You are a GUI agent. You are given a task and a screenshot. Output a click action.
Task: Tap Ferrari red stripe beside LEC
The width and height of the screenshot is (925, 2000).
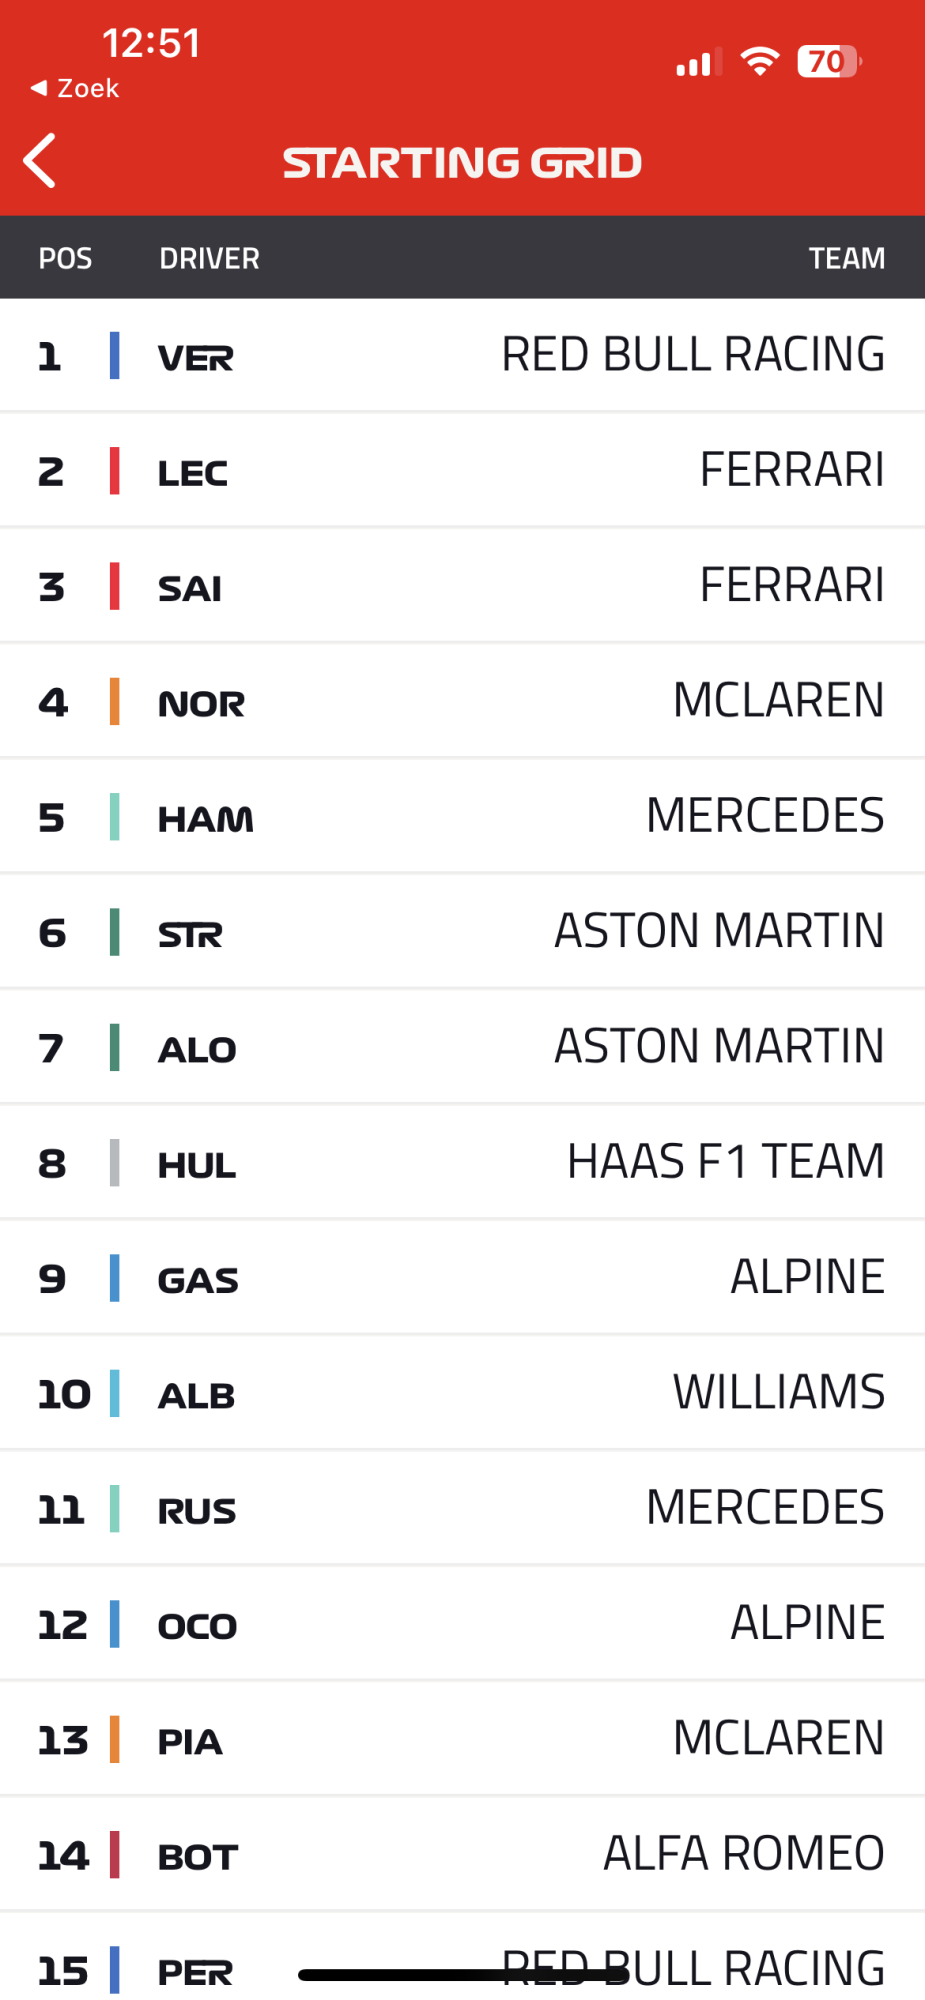[x=115, y=471]
